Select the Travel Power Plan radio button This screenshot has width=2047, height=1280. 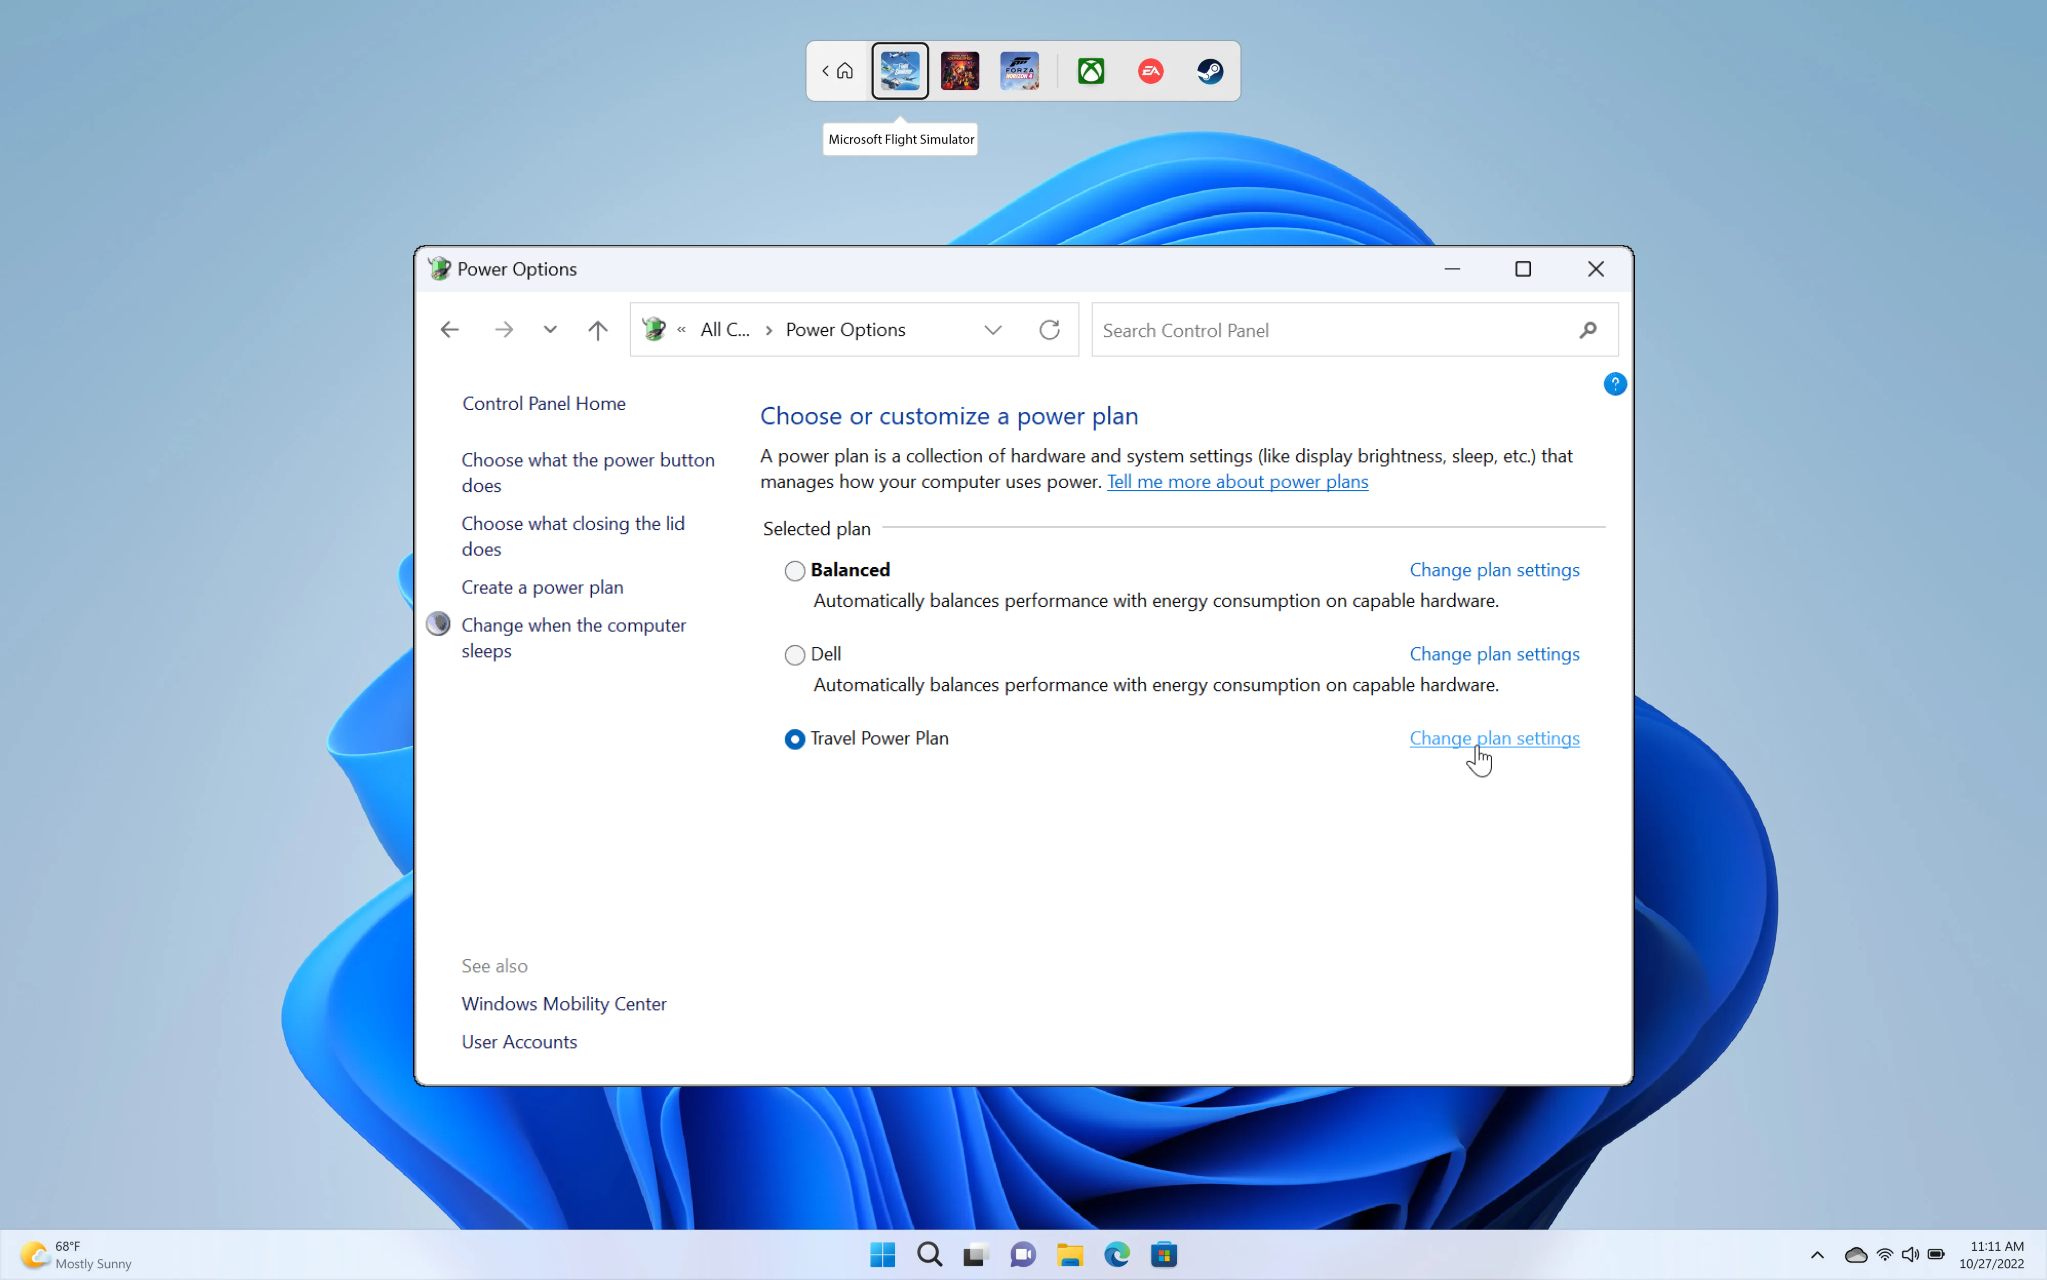[793, 737]
